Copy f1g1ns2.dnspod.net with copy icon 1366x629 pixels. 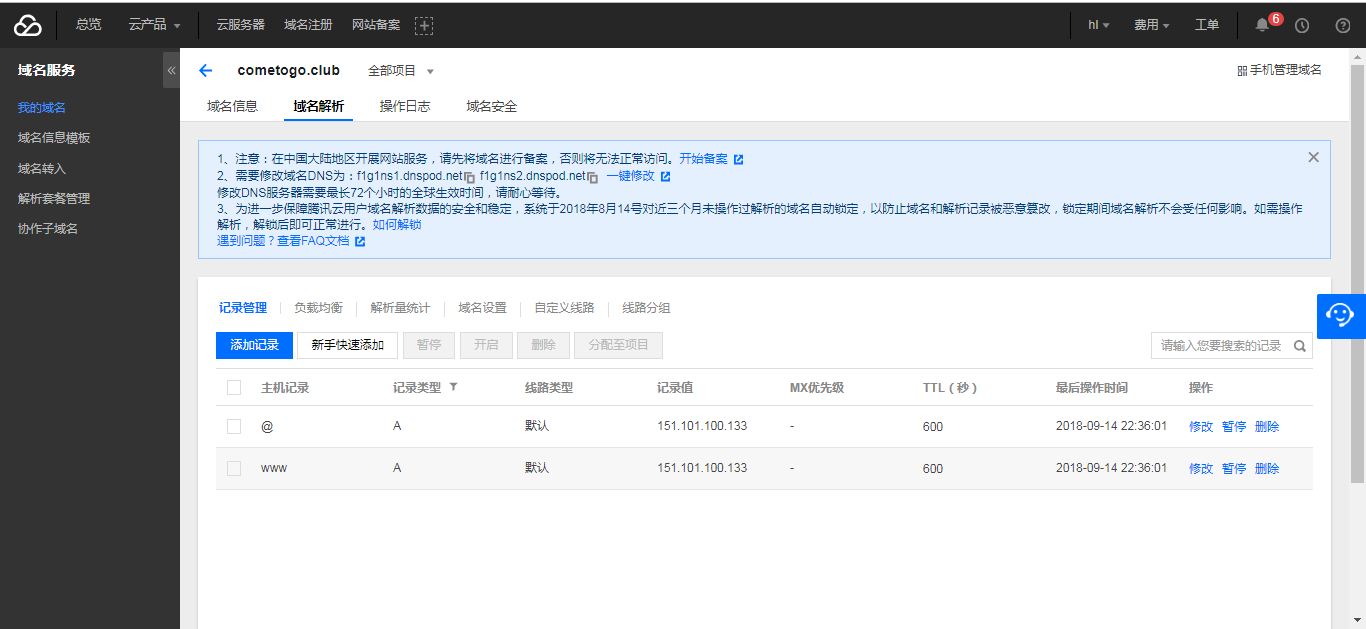tap(592, 177)
